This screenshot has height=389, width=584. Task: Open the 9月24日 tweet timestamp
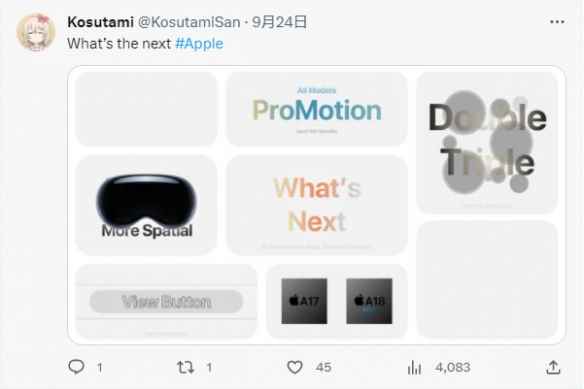point(279,22)
